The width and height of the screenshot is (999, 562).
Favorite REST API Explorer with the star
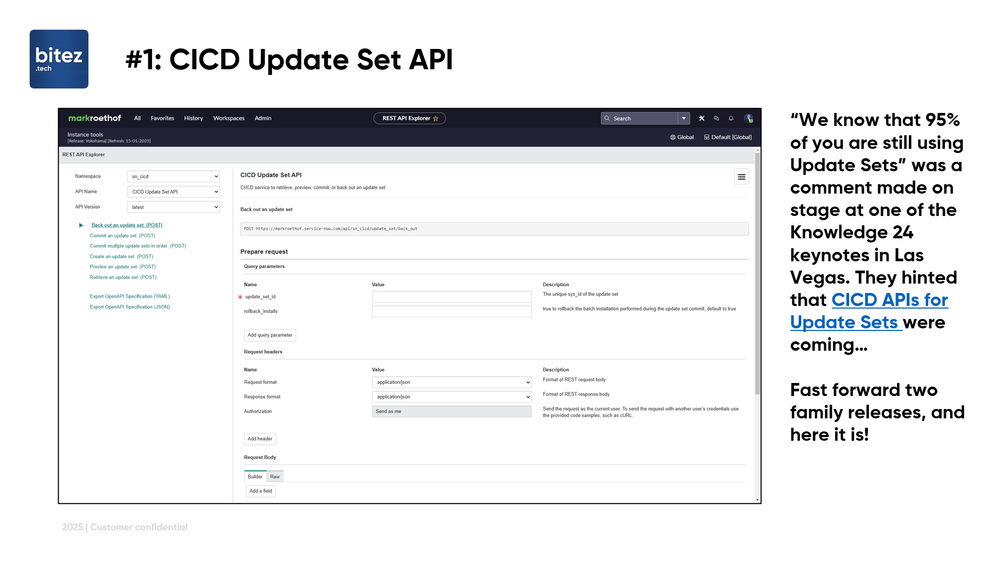(x=436, y=119)
